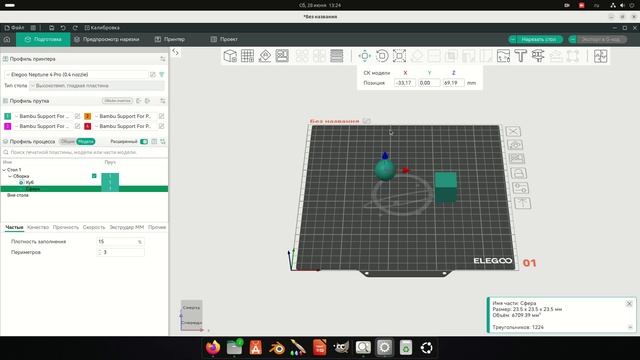Switch to the Проект tab
The height and width of the screenshot is (360, 640).
224,39
